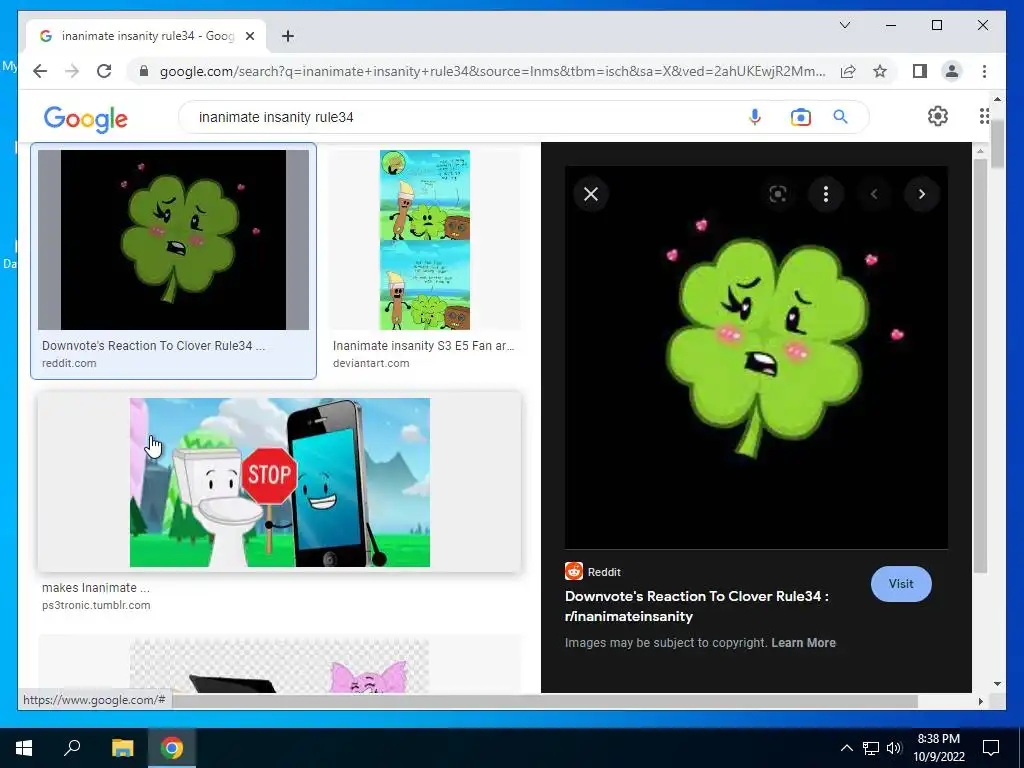Open the Windows notification center
Screen dimensions: 1024x768
coord(991,748)
